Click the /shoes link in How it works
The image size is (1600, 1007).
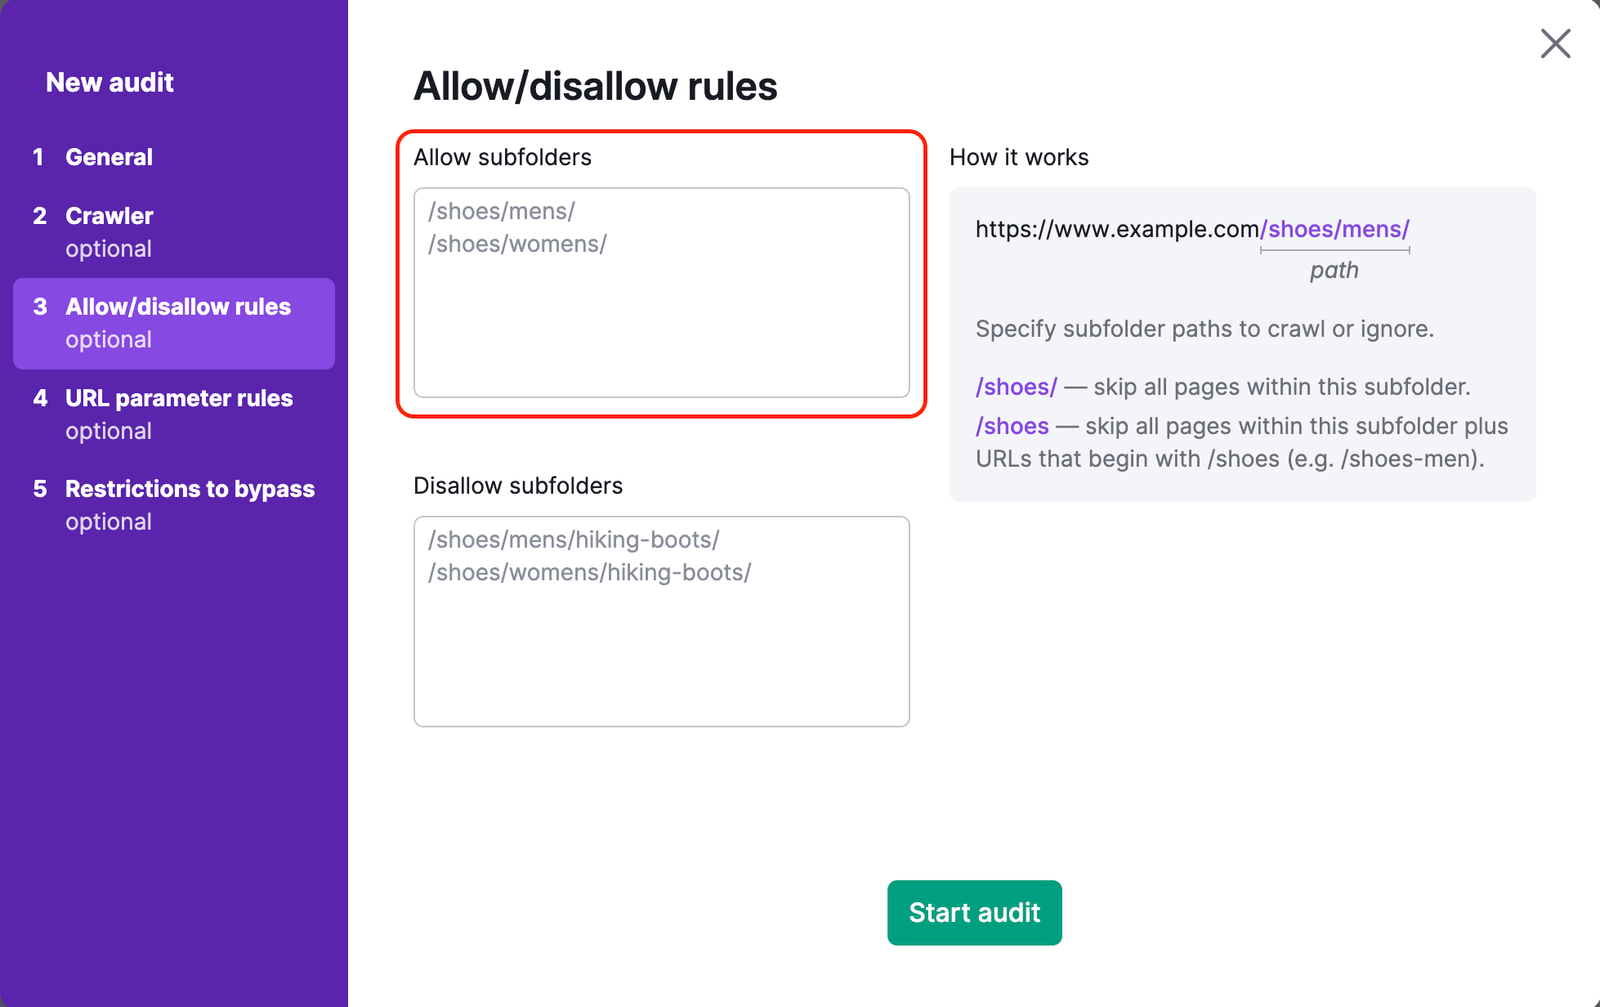click(1011, 425)
